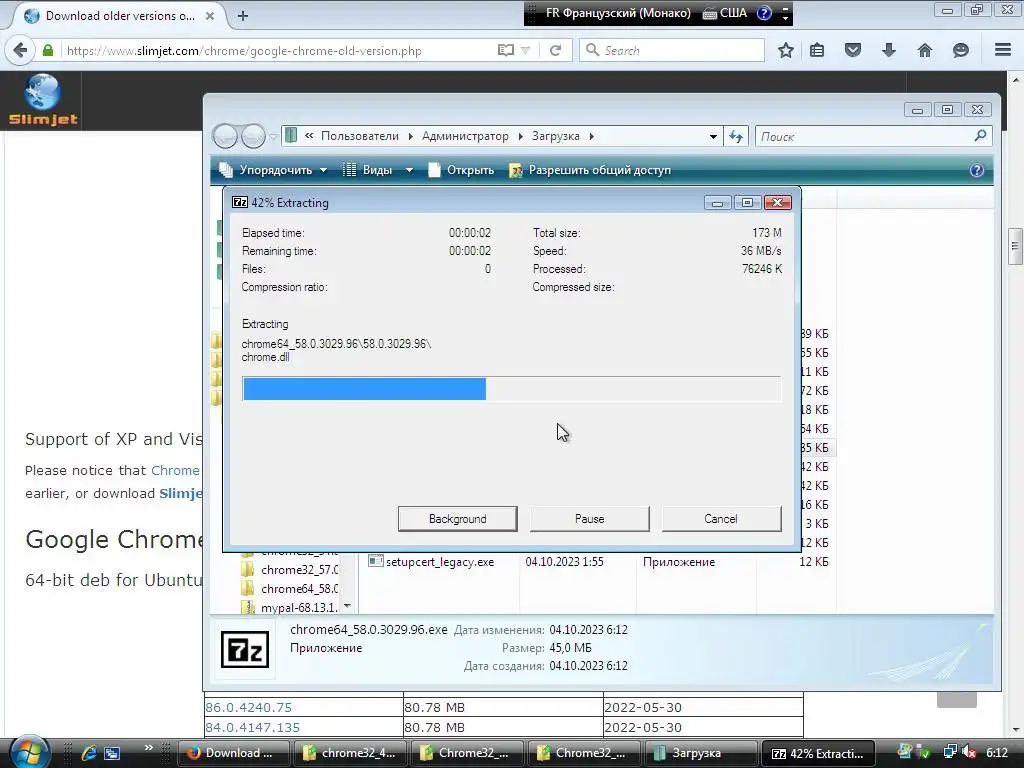Screen dimensions: 1024x768
Task: Launch Internet Explorer from quick launch
Action: pos(89,753)
